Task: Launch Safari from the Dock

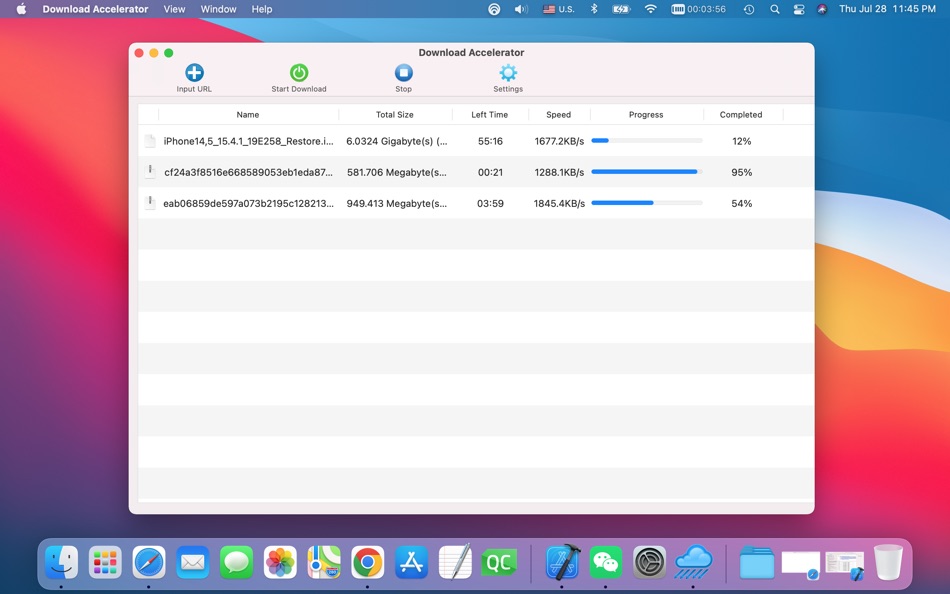Action: 148,562
